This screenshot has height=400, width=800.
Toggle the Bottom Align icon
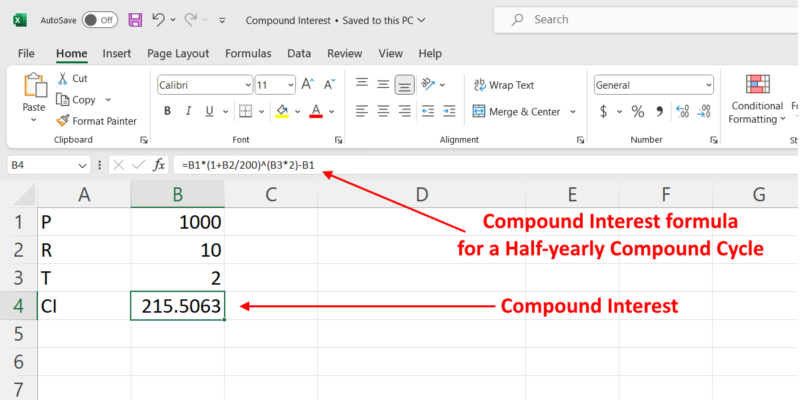[405, 85]
